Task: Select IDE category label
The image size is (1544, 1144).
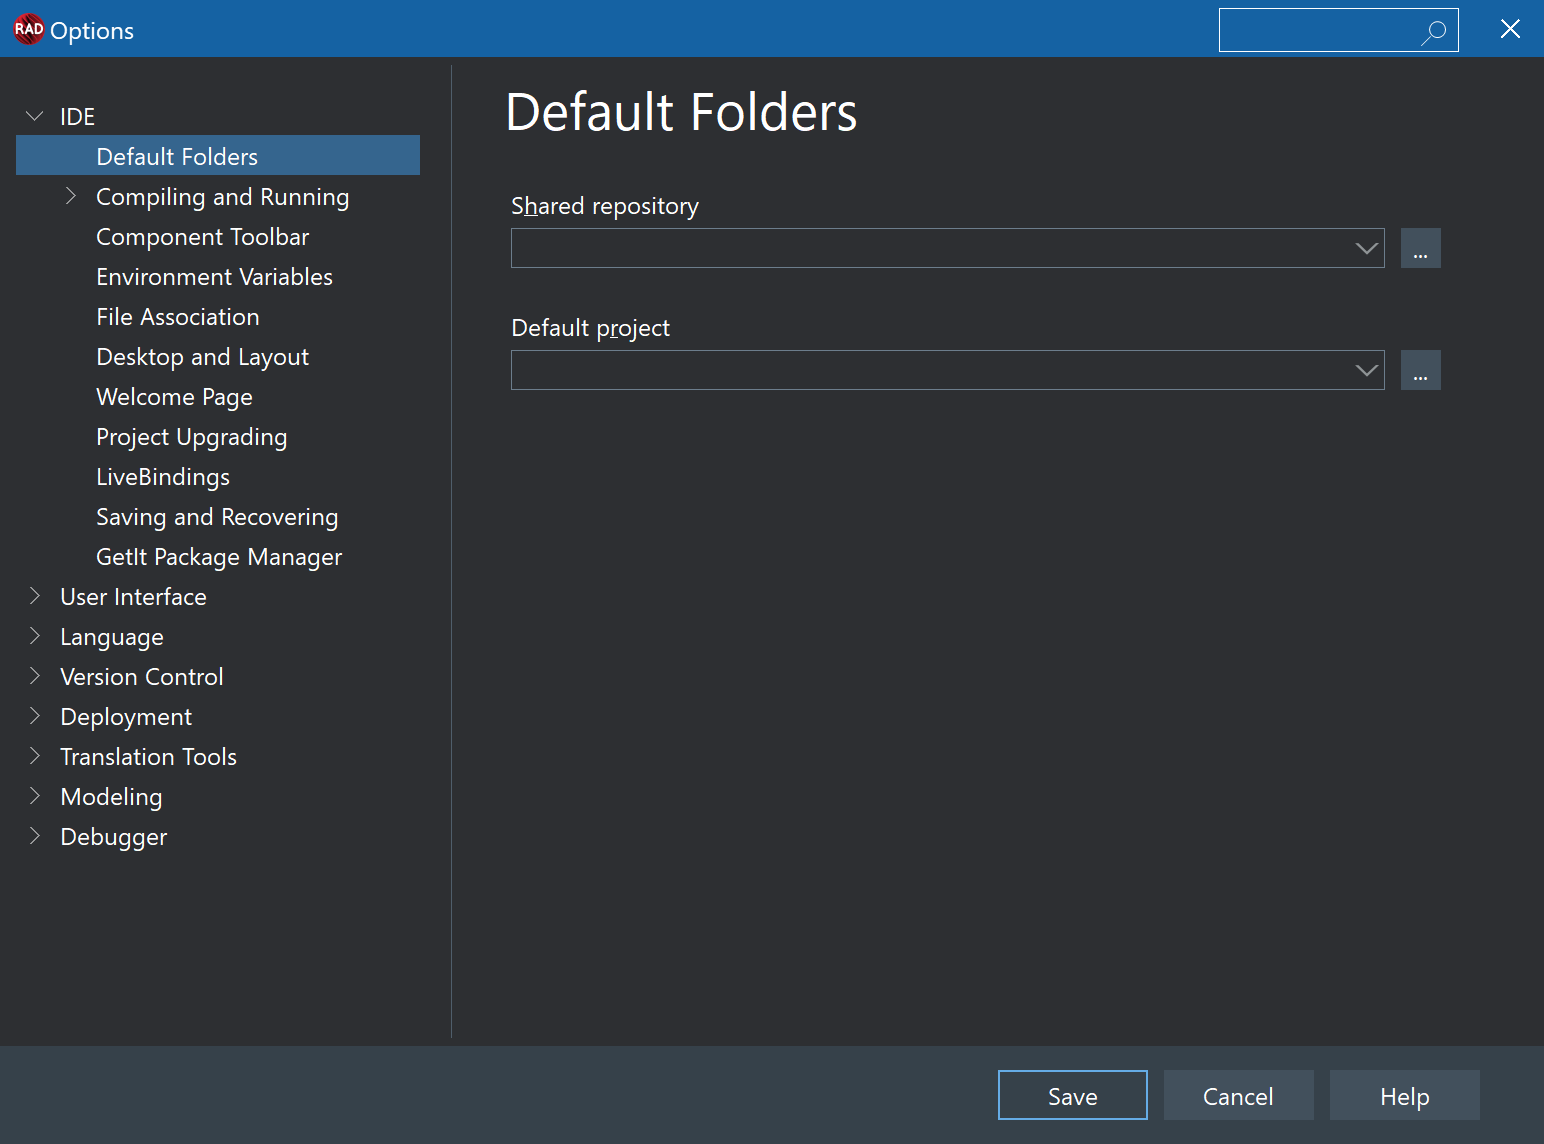Action: point(77,117)
